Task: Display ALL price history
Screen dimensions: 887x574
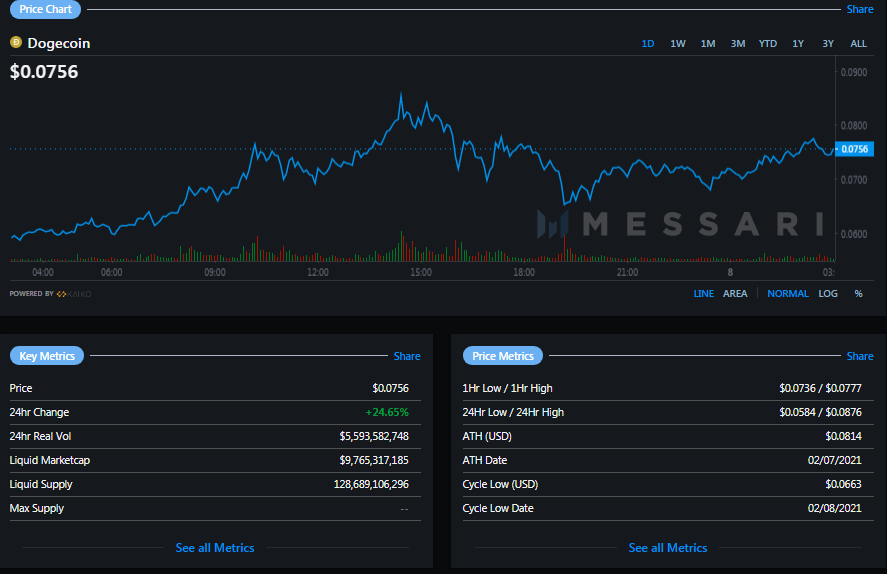Action: tap(858, 44)
